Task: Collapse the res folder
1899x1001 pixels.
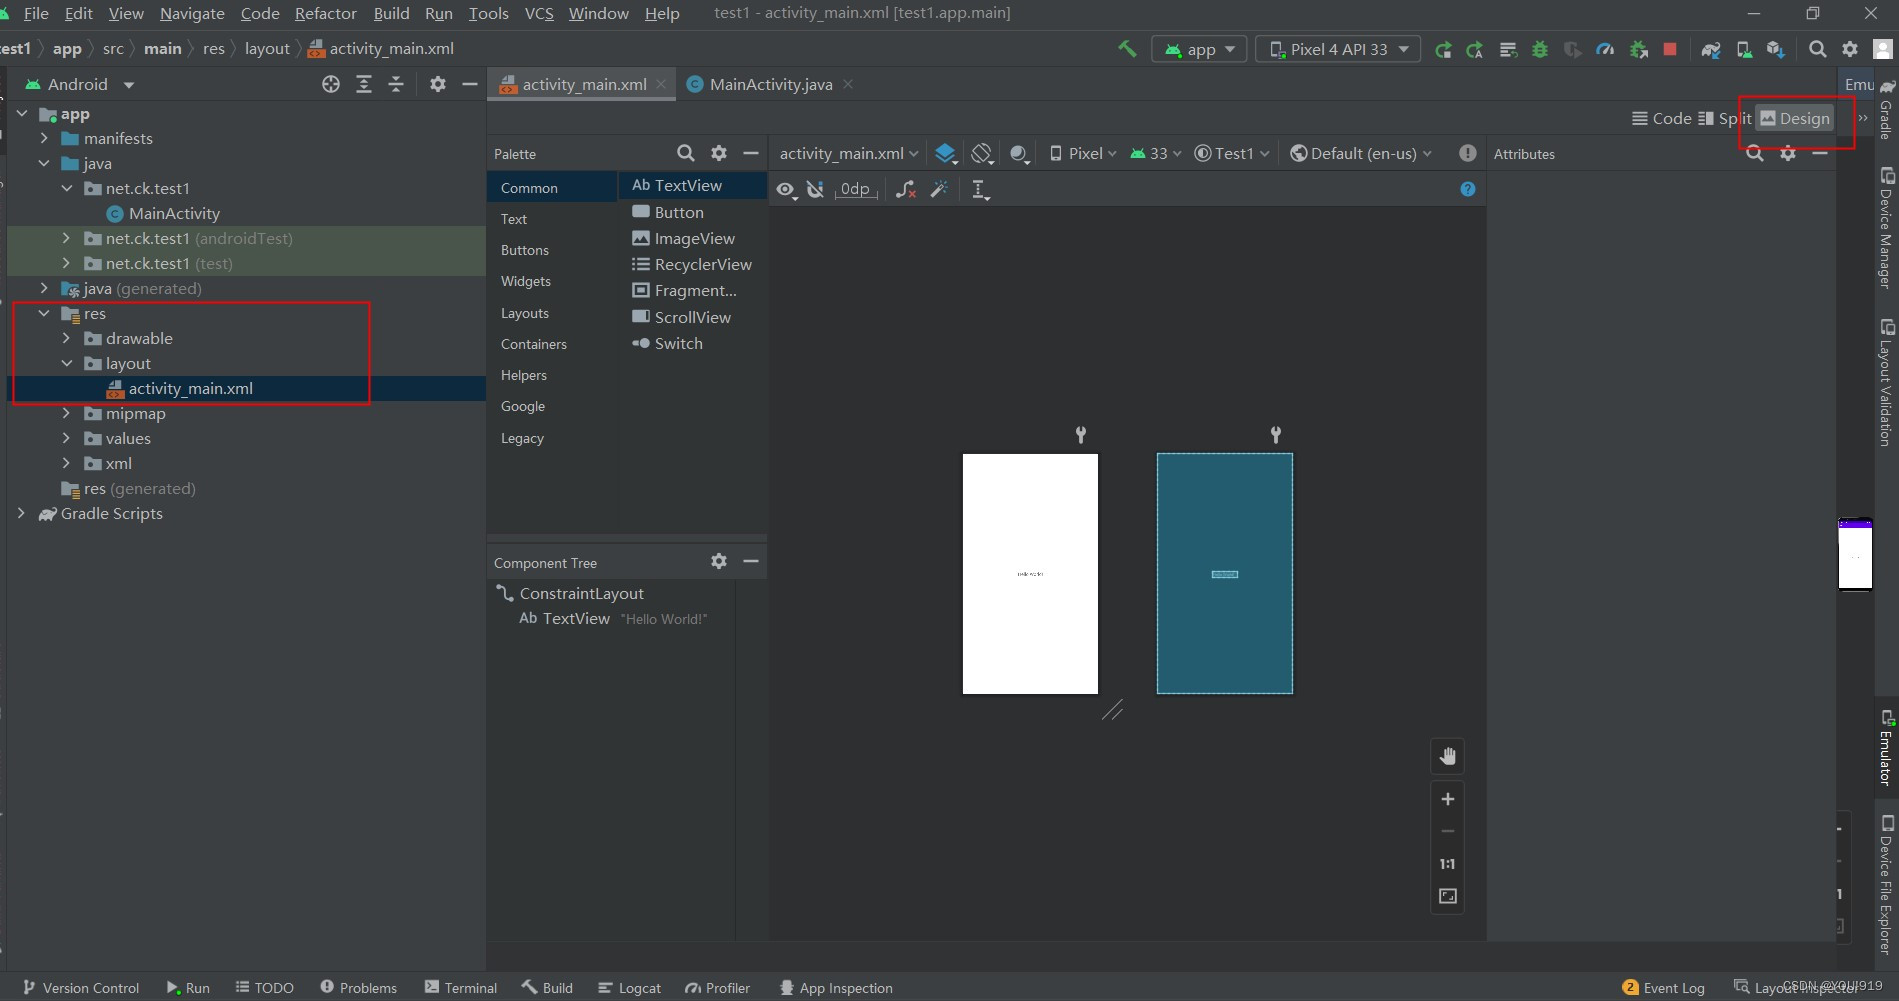Action: 44,313
